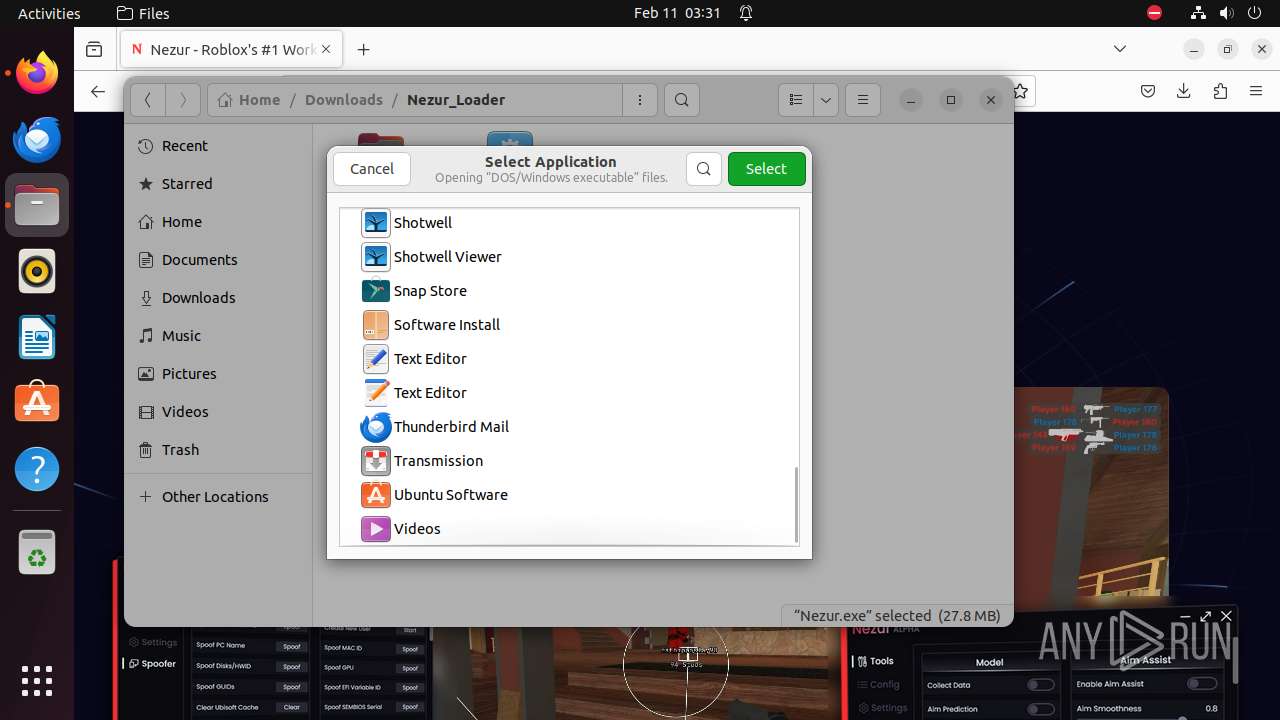Image resolution: width=1280 pixels, height=720 pixels.
Task: Select Shotwell Viewer in the list
Action: tap(568, 257)
